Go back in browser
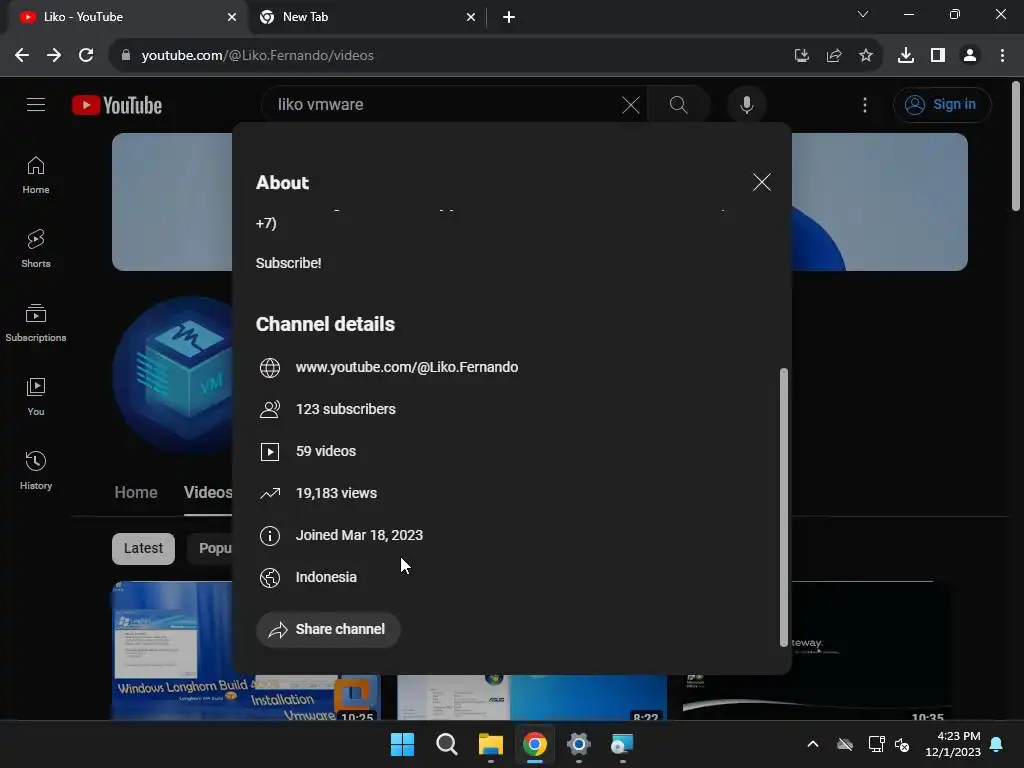The width and height of the screenshot is (1024, 768). (22, 56)
